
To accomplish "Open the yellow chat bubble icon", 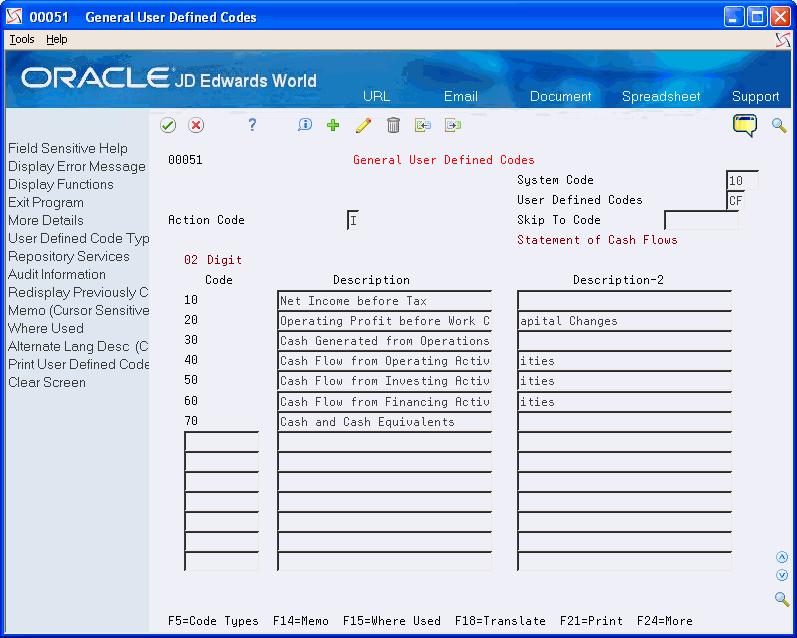I will pyautogui.click(x=745, y=125).
